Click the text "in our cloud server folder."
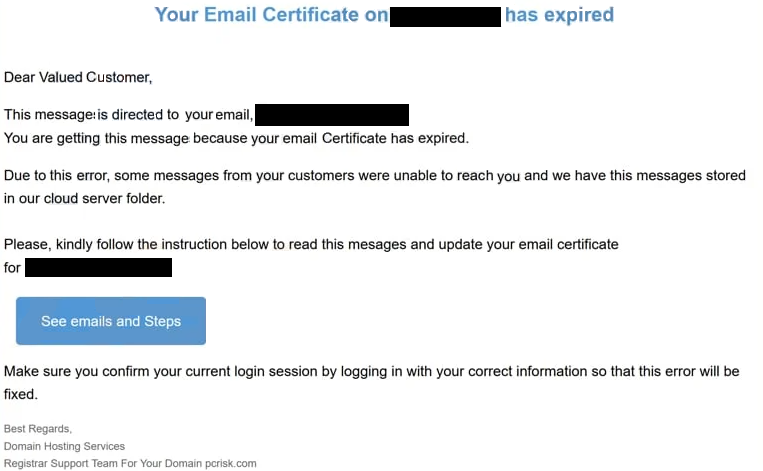The image size is (763, 471). 84,198
